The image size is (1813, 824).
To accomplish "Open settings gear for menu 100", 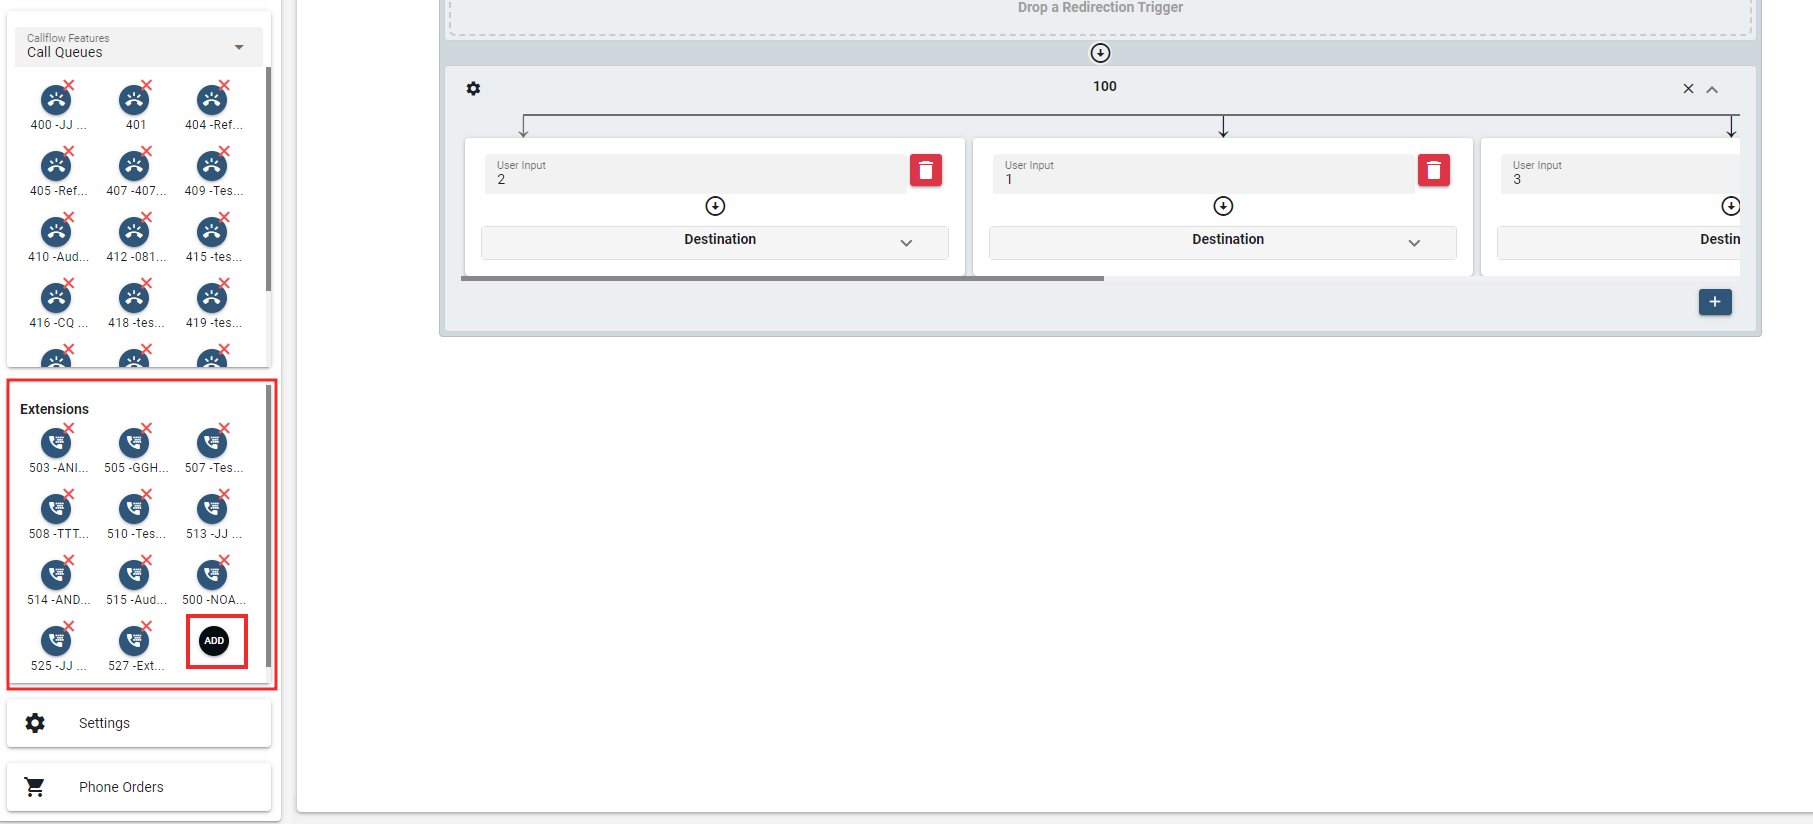I will pos(473,89).
